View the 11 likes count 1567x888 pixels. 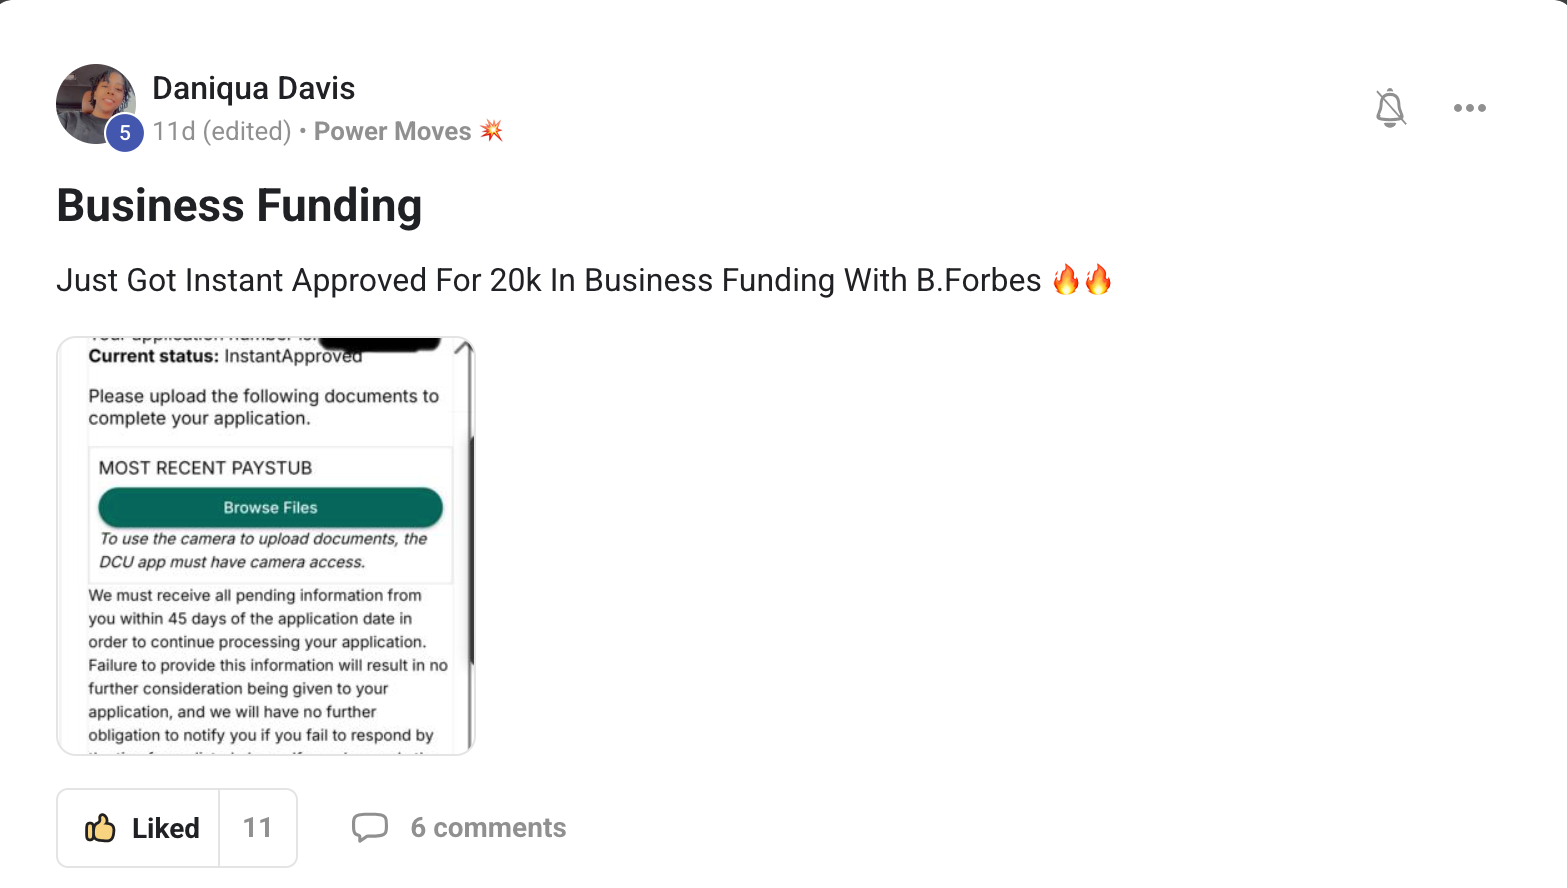257,828
